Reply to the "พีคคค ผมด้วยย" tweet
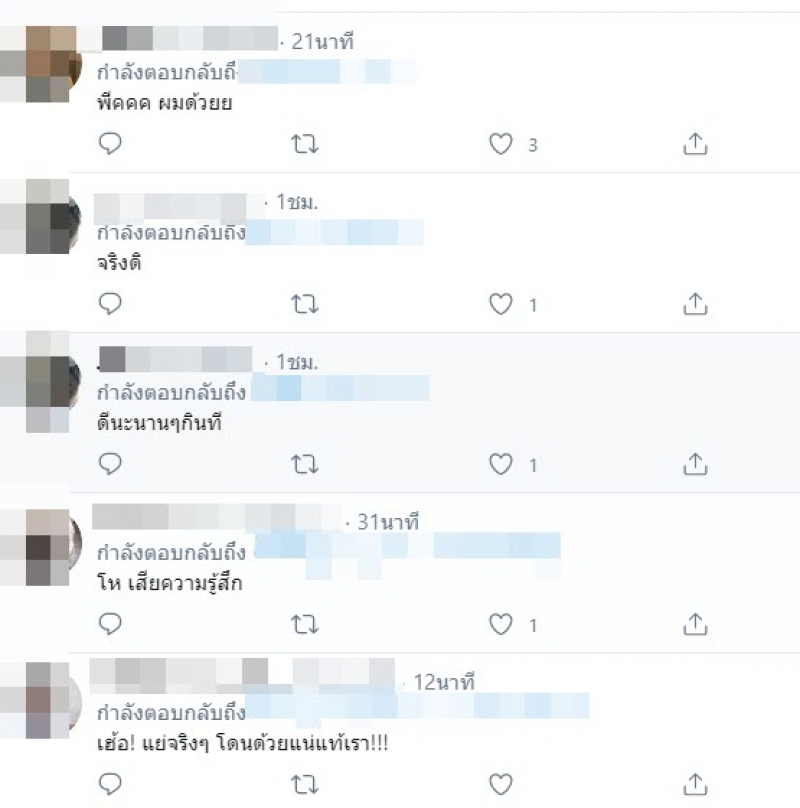 tap(110, 143)
